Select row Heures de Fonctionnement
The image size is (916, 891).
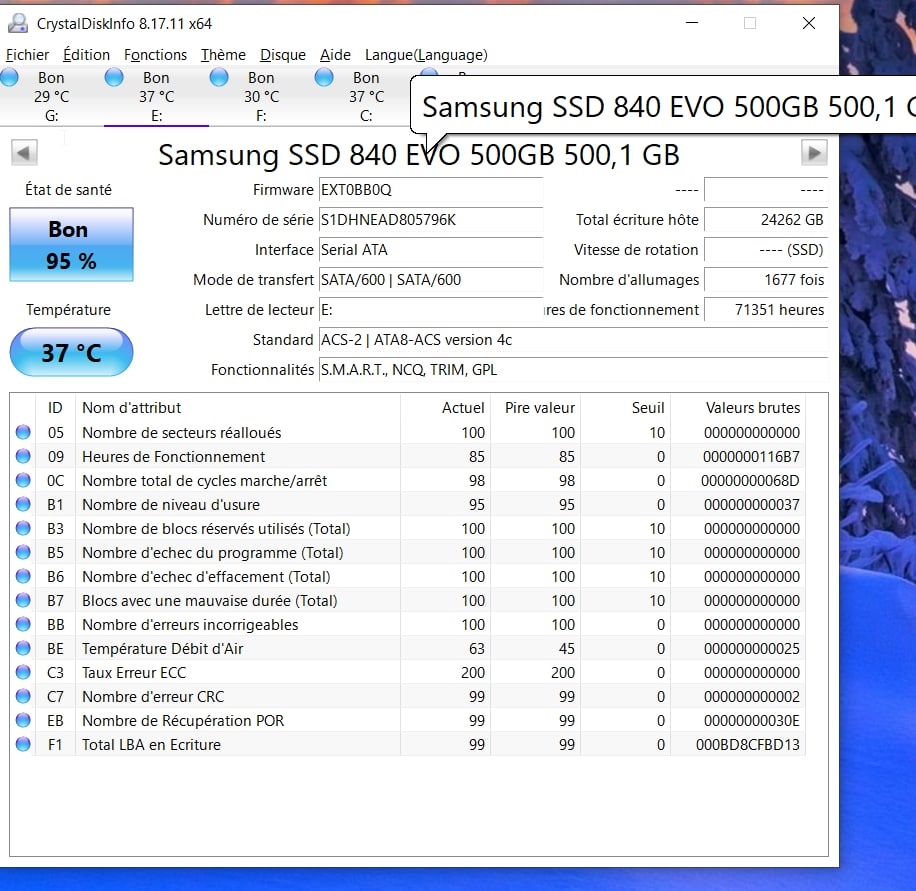pyautogui.click(x=408, y=456)
